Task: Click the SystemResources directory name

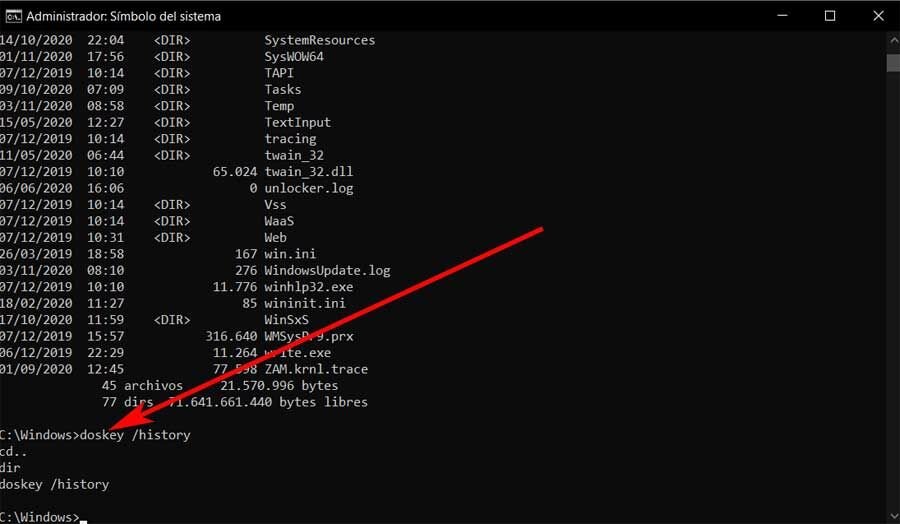Action: (320, 40)
